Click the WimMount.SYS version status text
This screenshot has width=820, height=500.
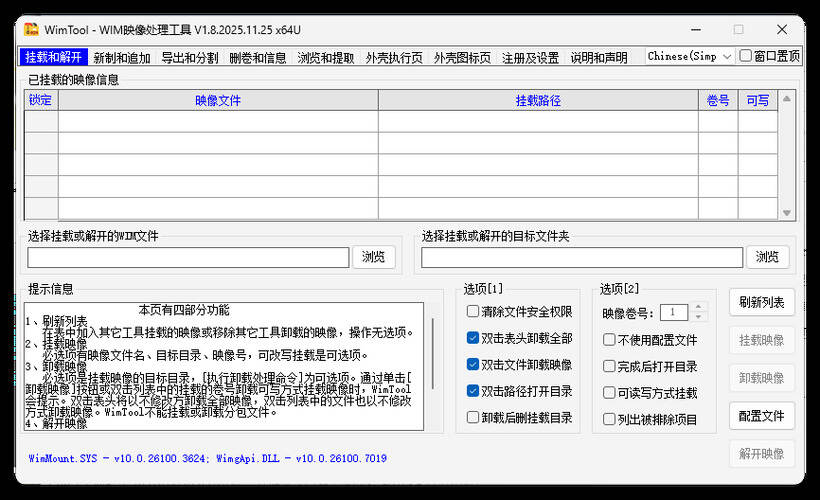pyautogui.click(x=208, y=459)
